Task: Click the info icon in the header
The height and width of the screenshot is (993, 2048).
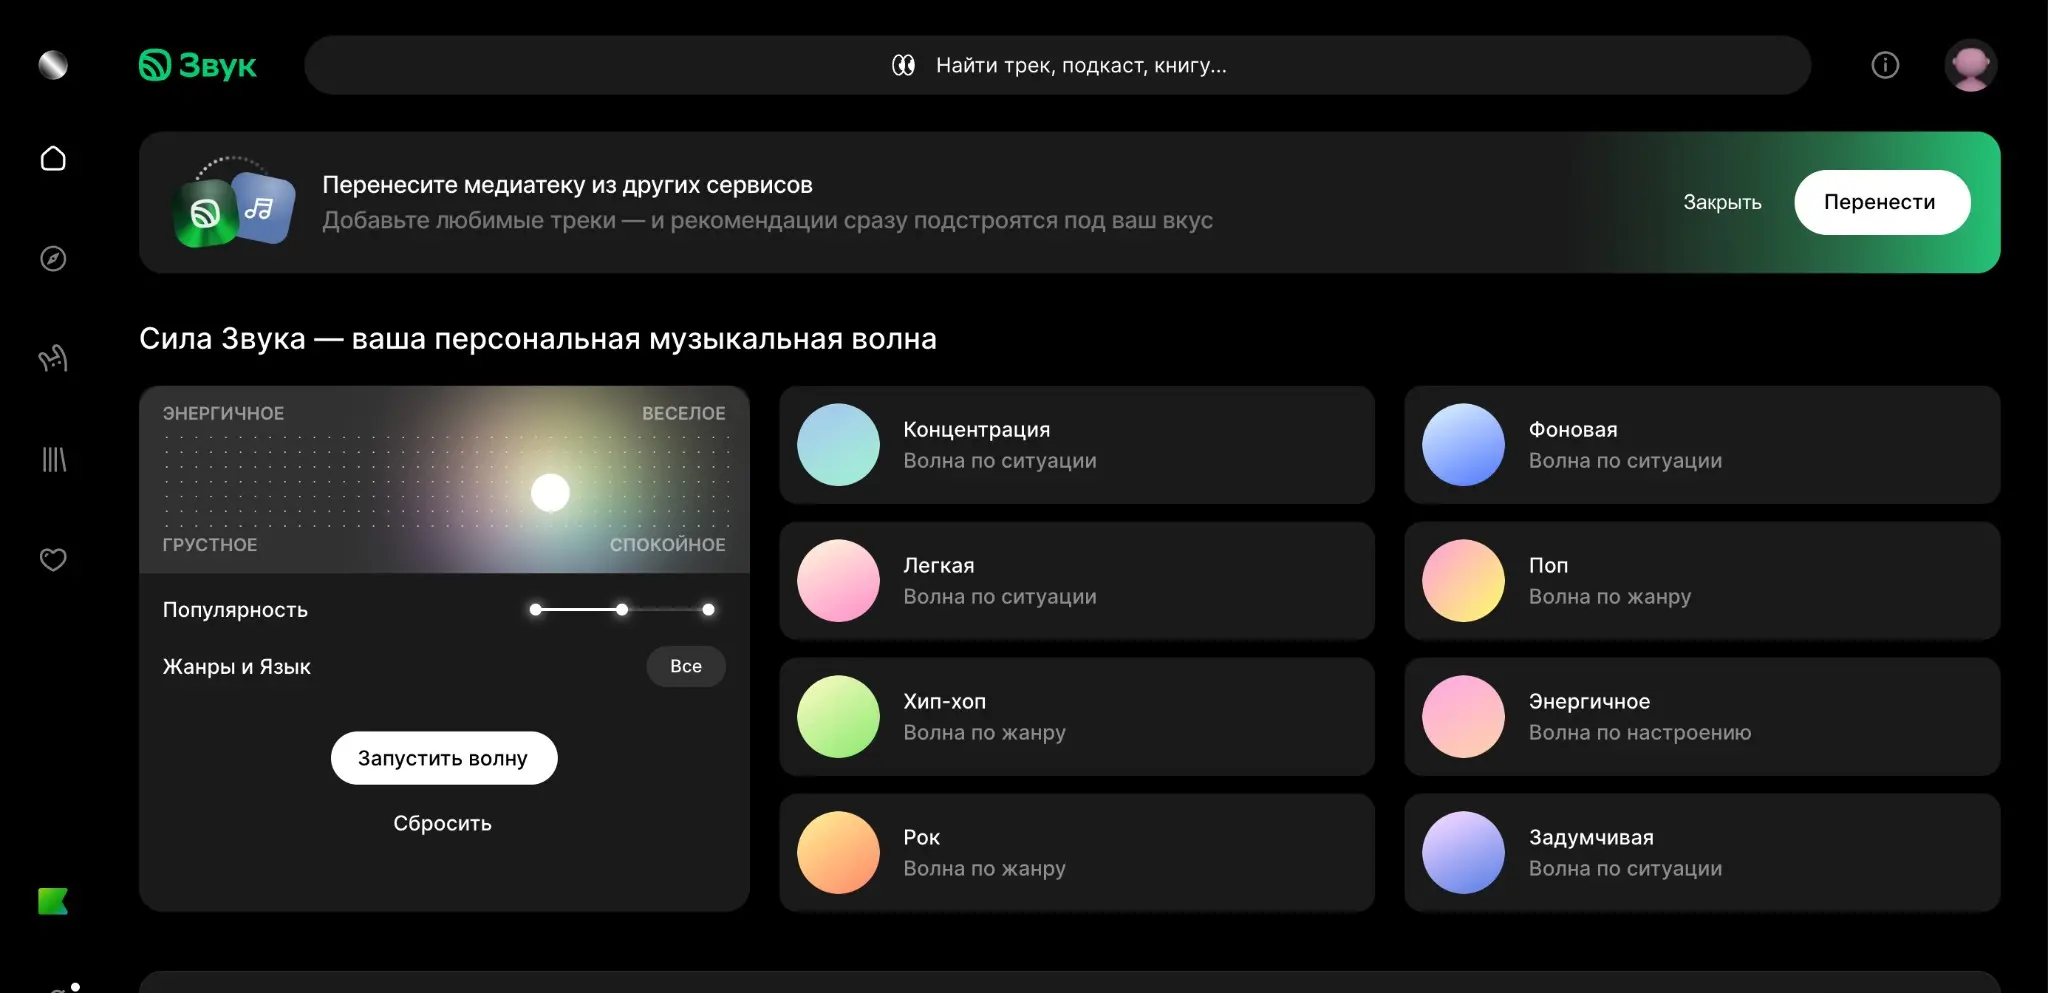Action: coord(1885,65)
